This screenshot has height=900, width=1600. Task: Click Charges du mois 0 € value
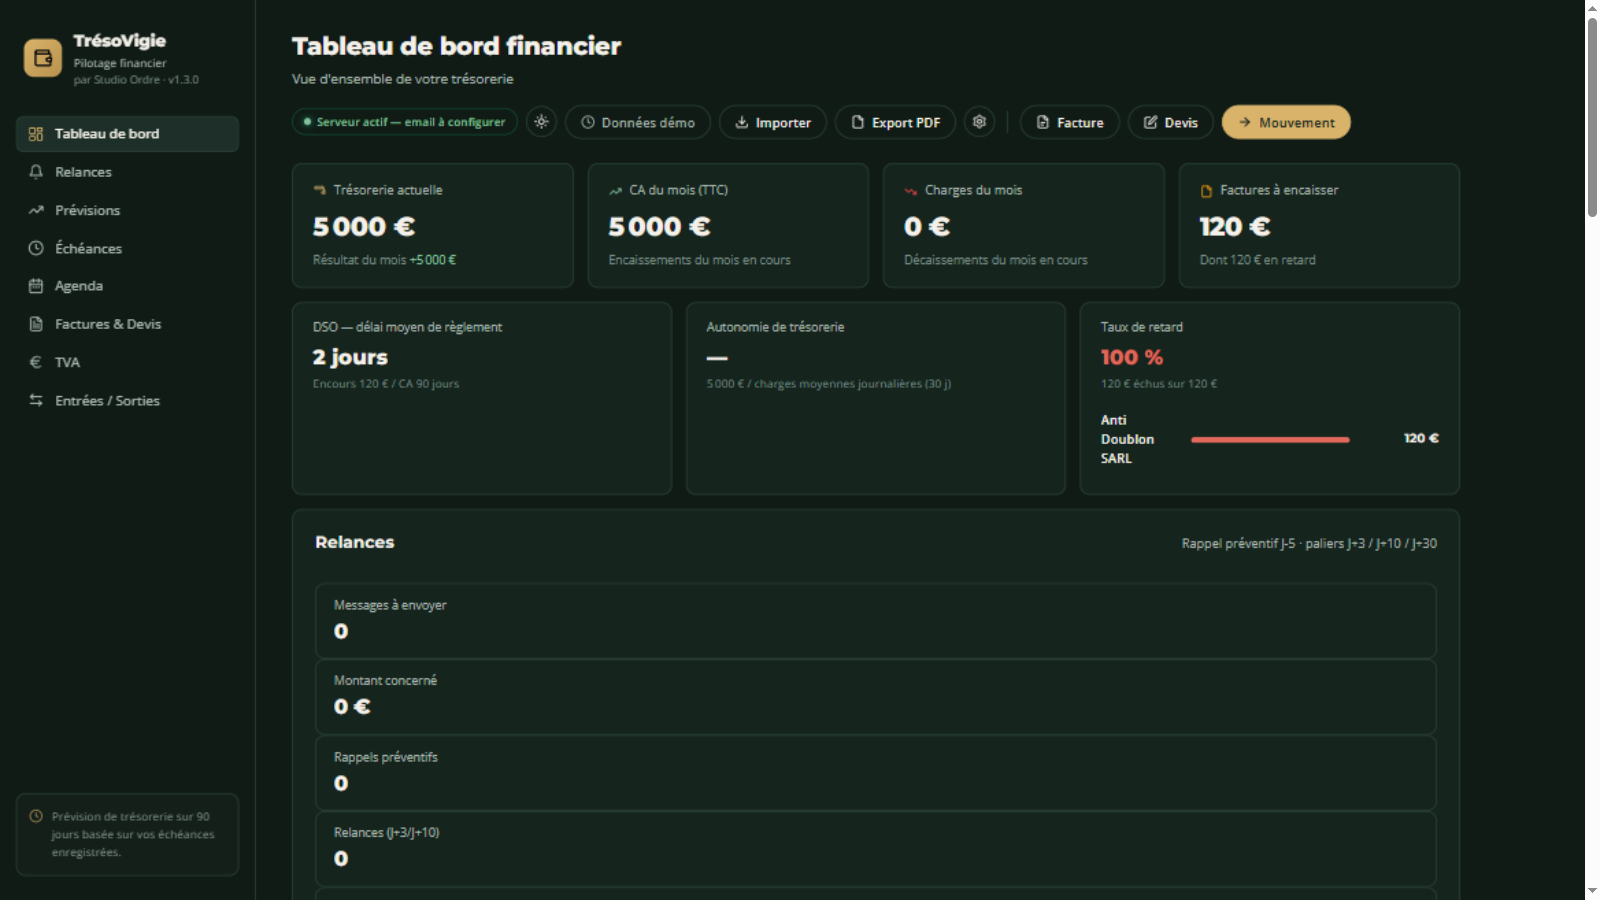(927, 227)
